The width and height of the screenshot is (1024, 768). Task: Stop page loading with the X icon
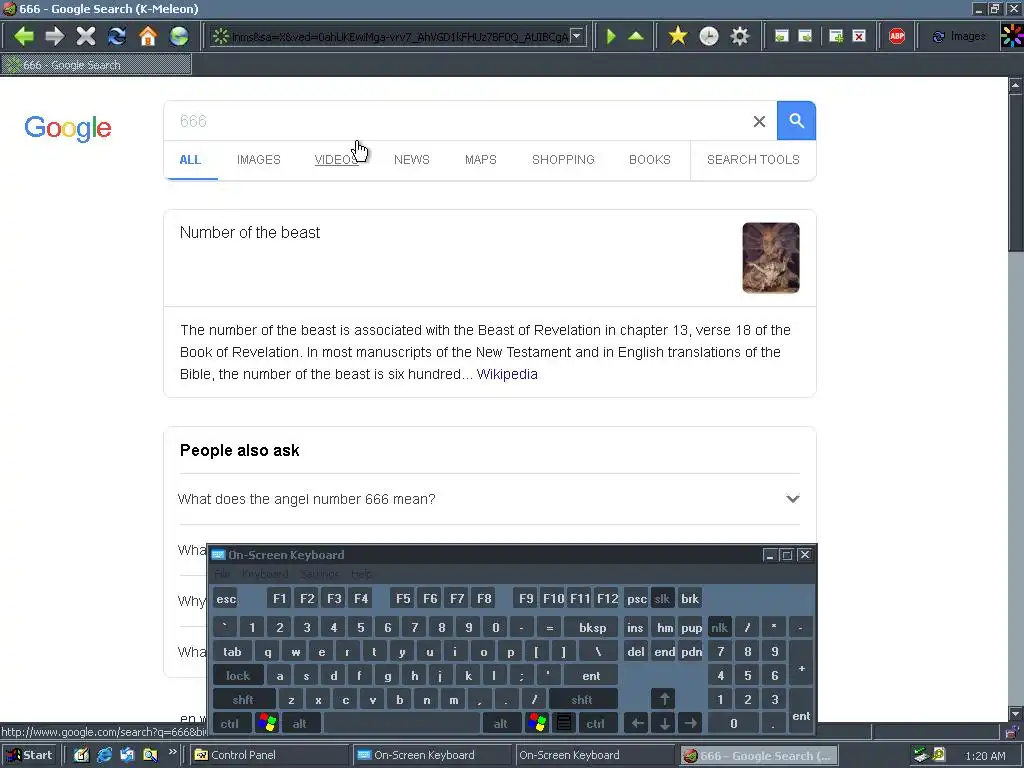[86, 36]
